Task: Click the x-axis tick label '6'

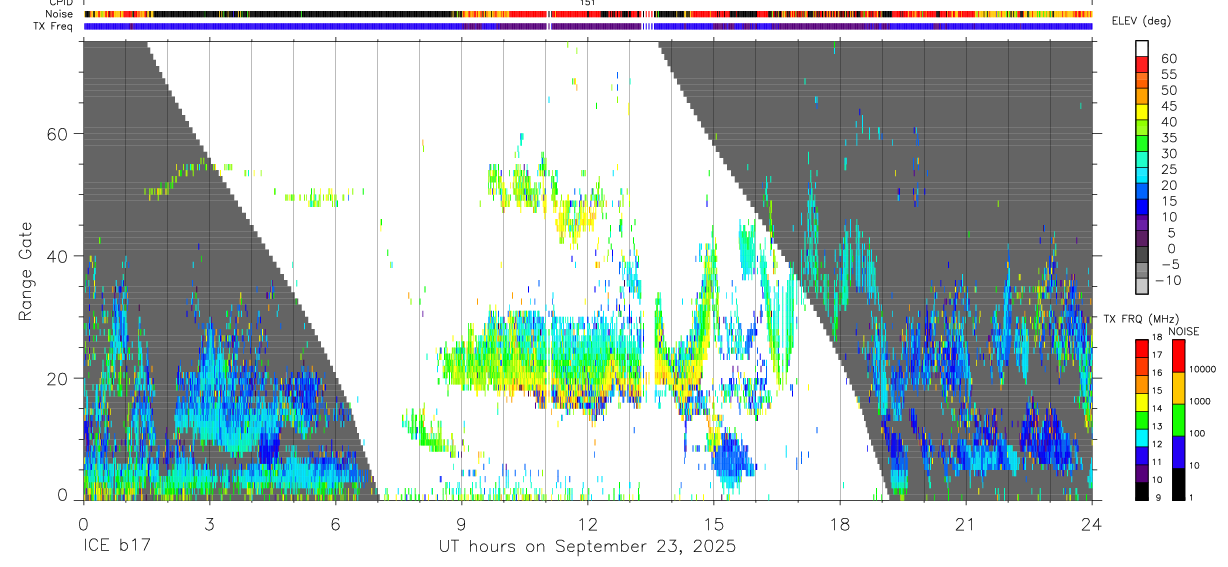Action: [335, 524]
